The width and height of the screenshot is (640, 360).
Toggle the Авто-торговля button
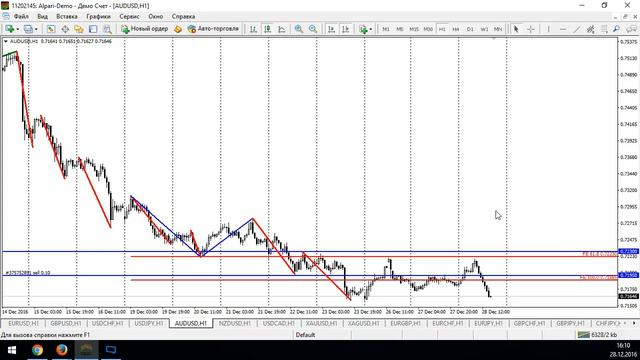(213, 29)
